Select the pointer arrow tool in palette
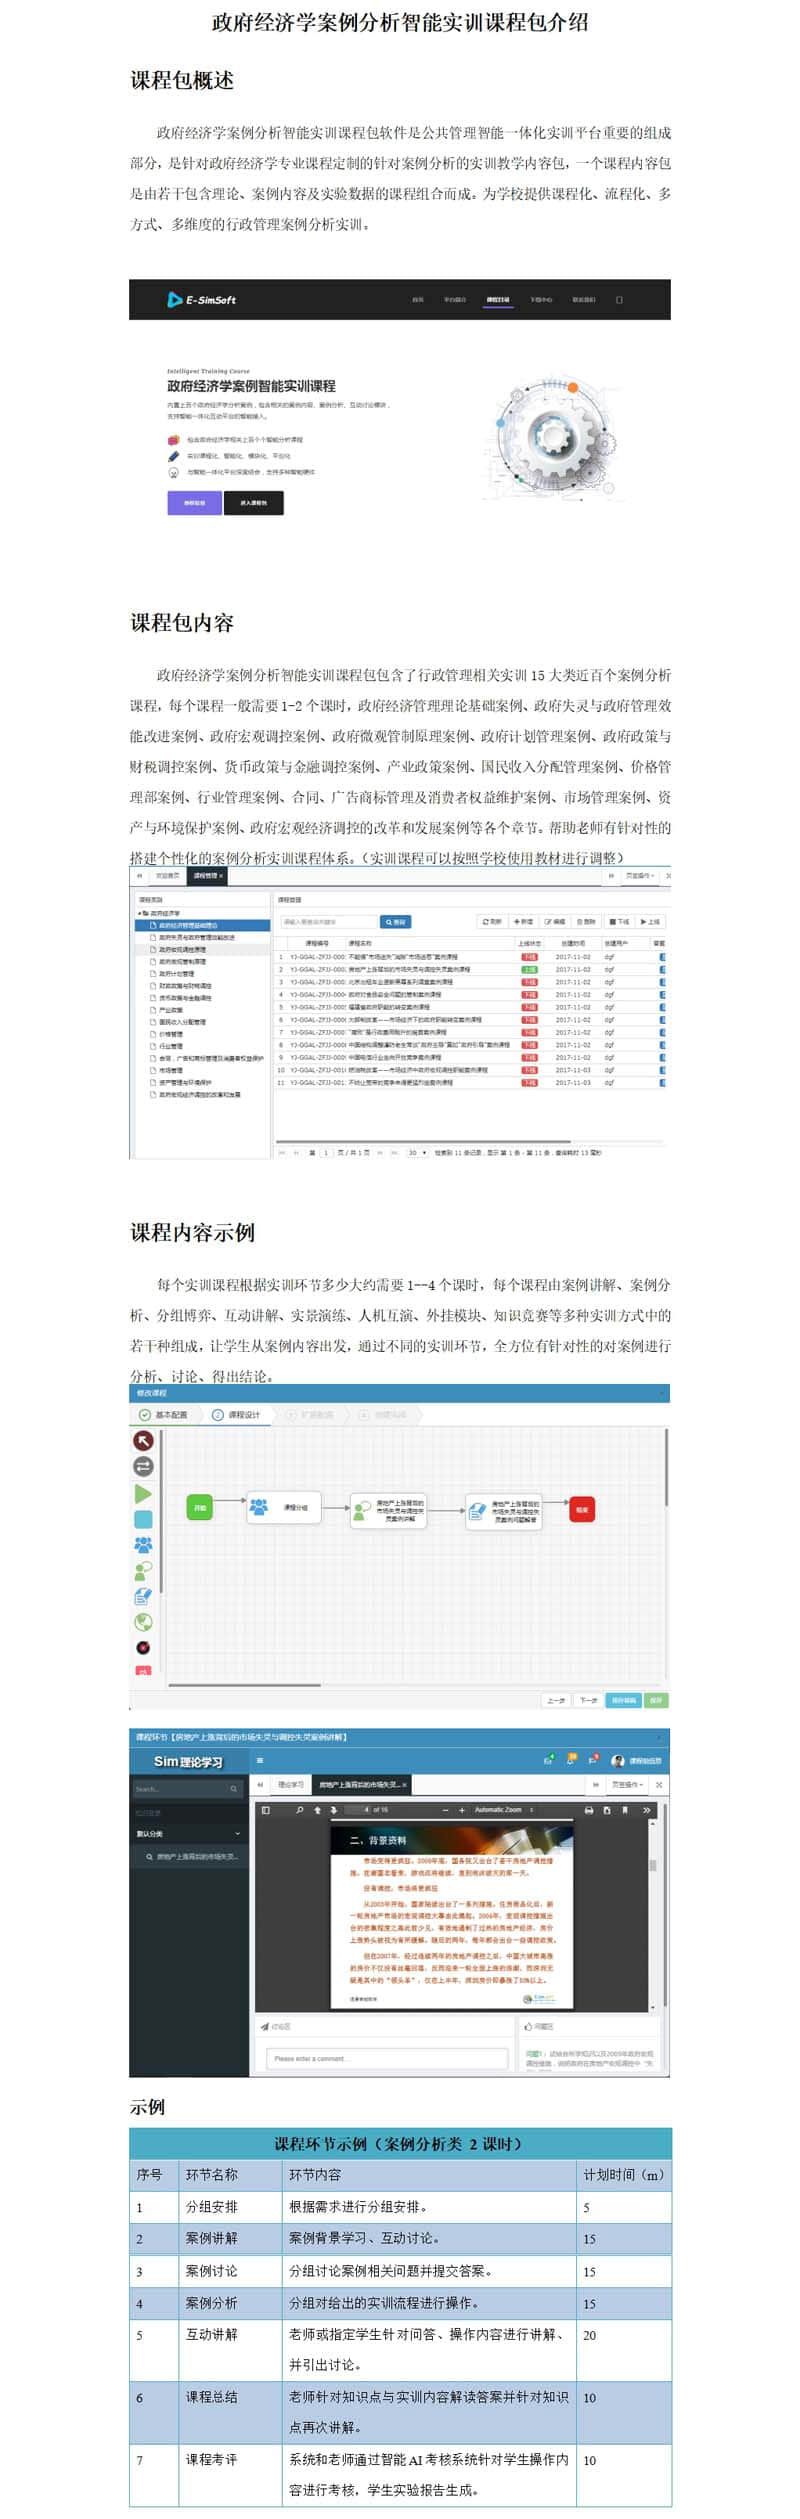Image resolution: width=800 pixels, height=2519 pixels. [x=143, y=1440]
